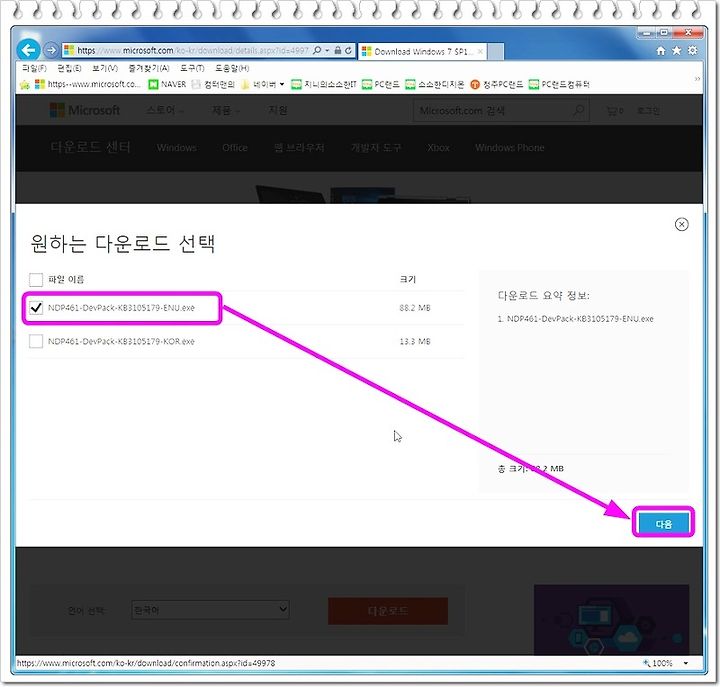Open the 100% zoom level dropdown arrow

point(686,663)
